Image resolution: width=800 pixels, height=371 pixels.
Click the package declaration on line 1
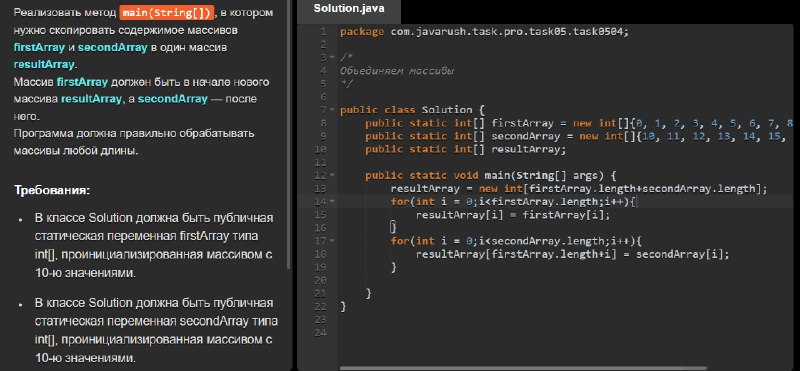(485, 32)
